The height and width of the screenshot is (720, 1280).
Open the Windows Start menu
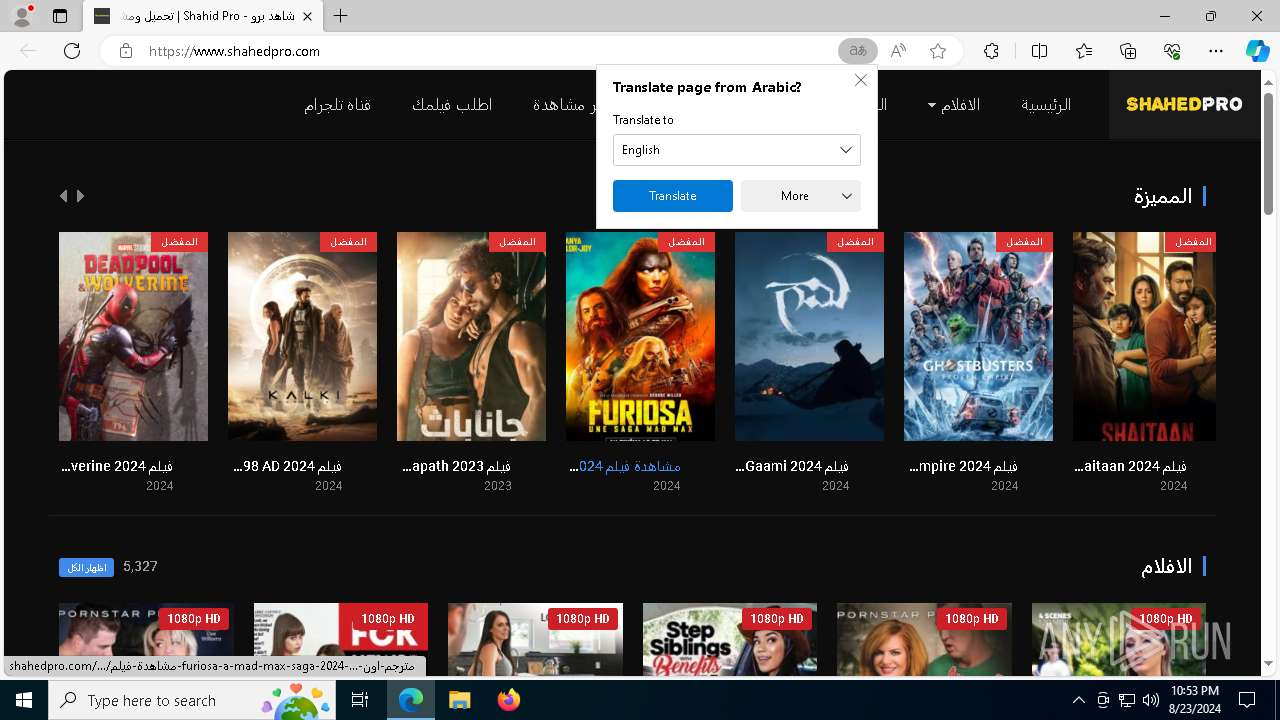click(x=24, y=700)
